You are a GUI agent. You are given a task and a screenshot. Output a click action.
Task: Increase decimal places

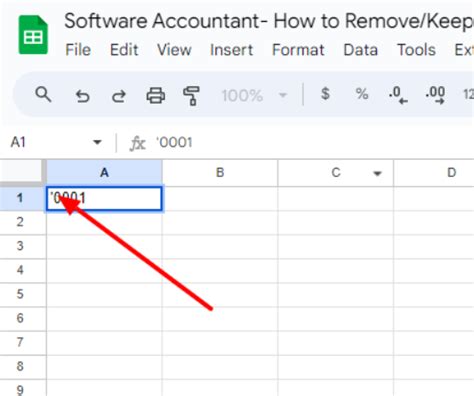pos(435,95)
